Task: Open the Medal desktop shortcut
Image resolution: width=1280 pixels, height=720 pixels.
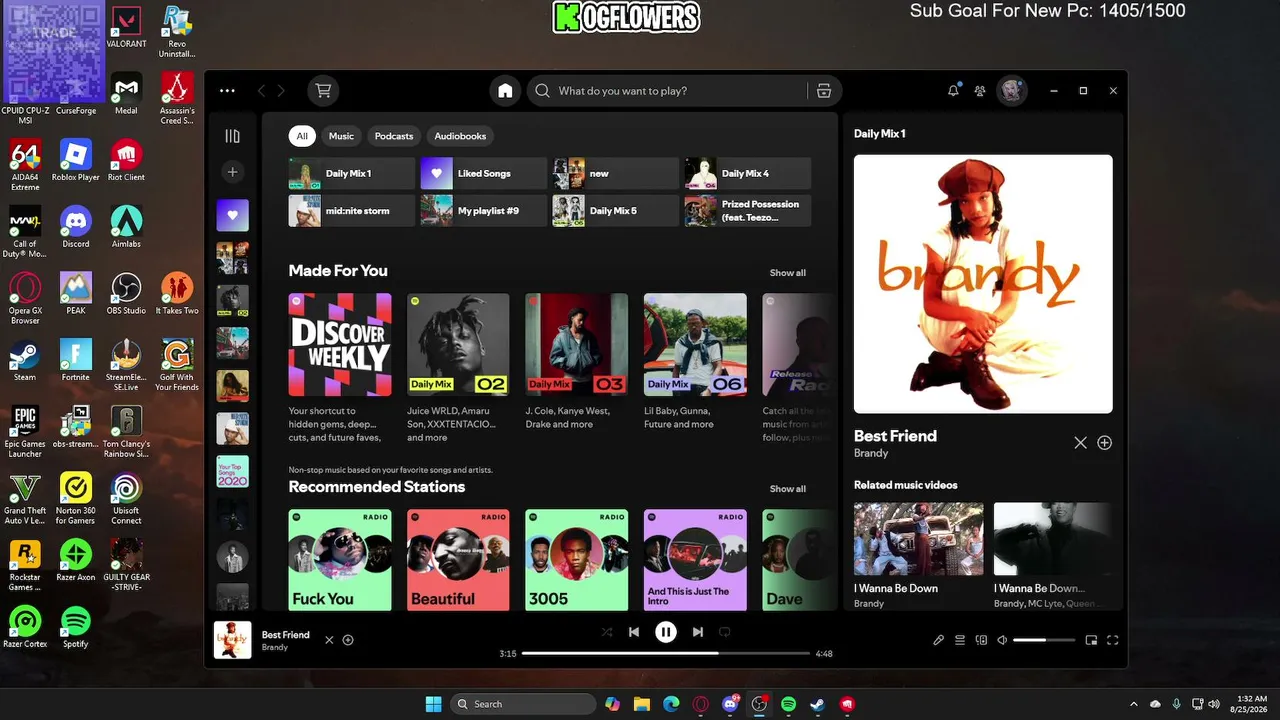Action: click(x=126, y=95)
